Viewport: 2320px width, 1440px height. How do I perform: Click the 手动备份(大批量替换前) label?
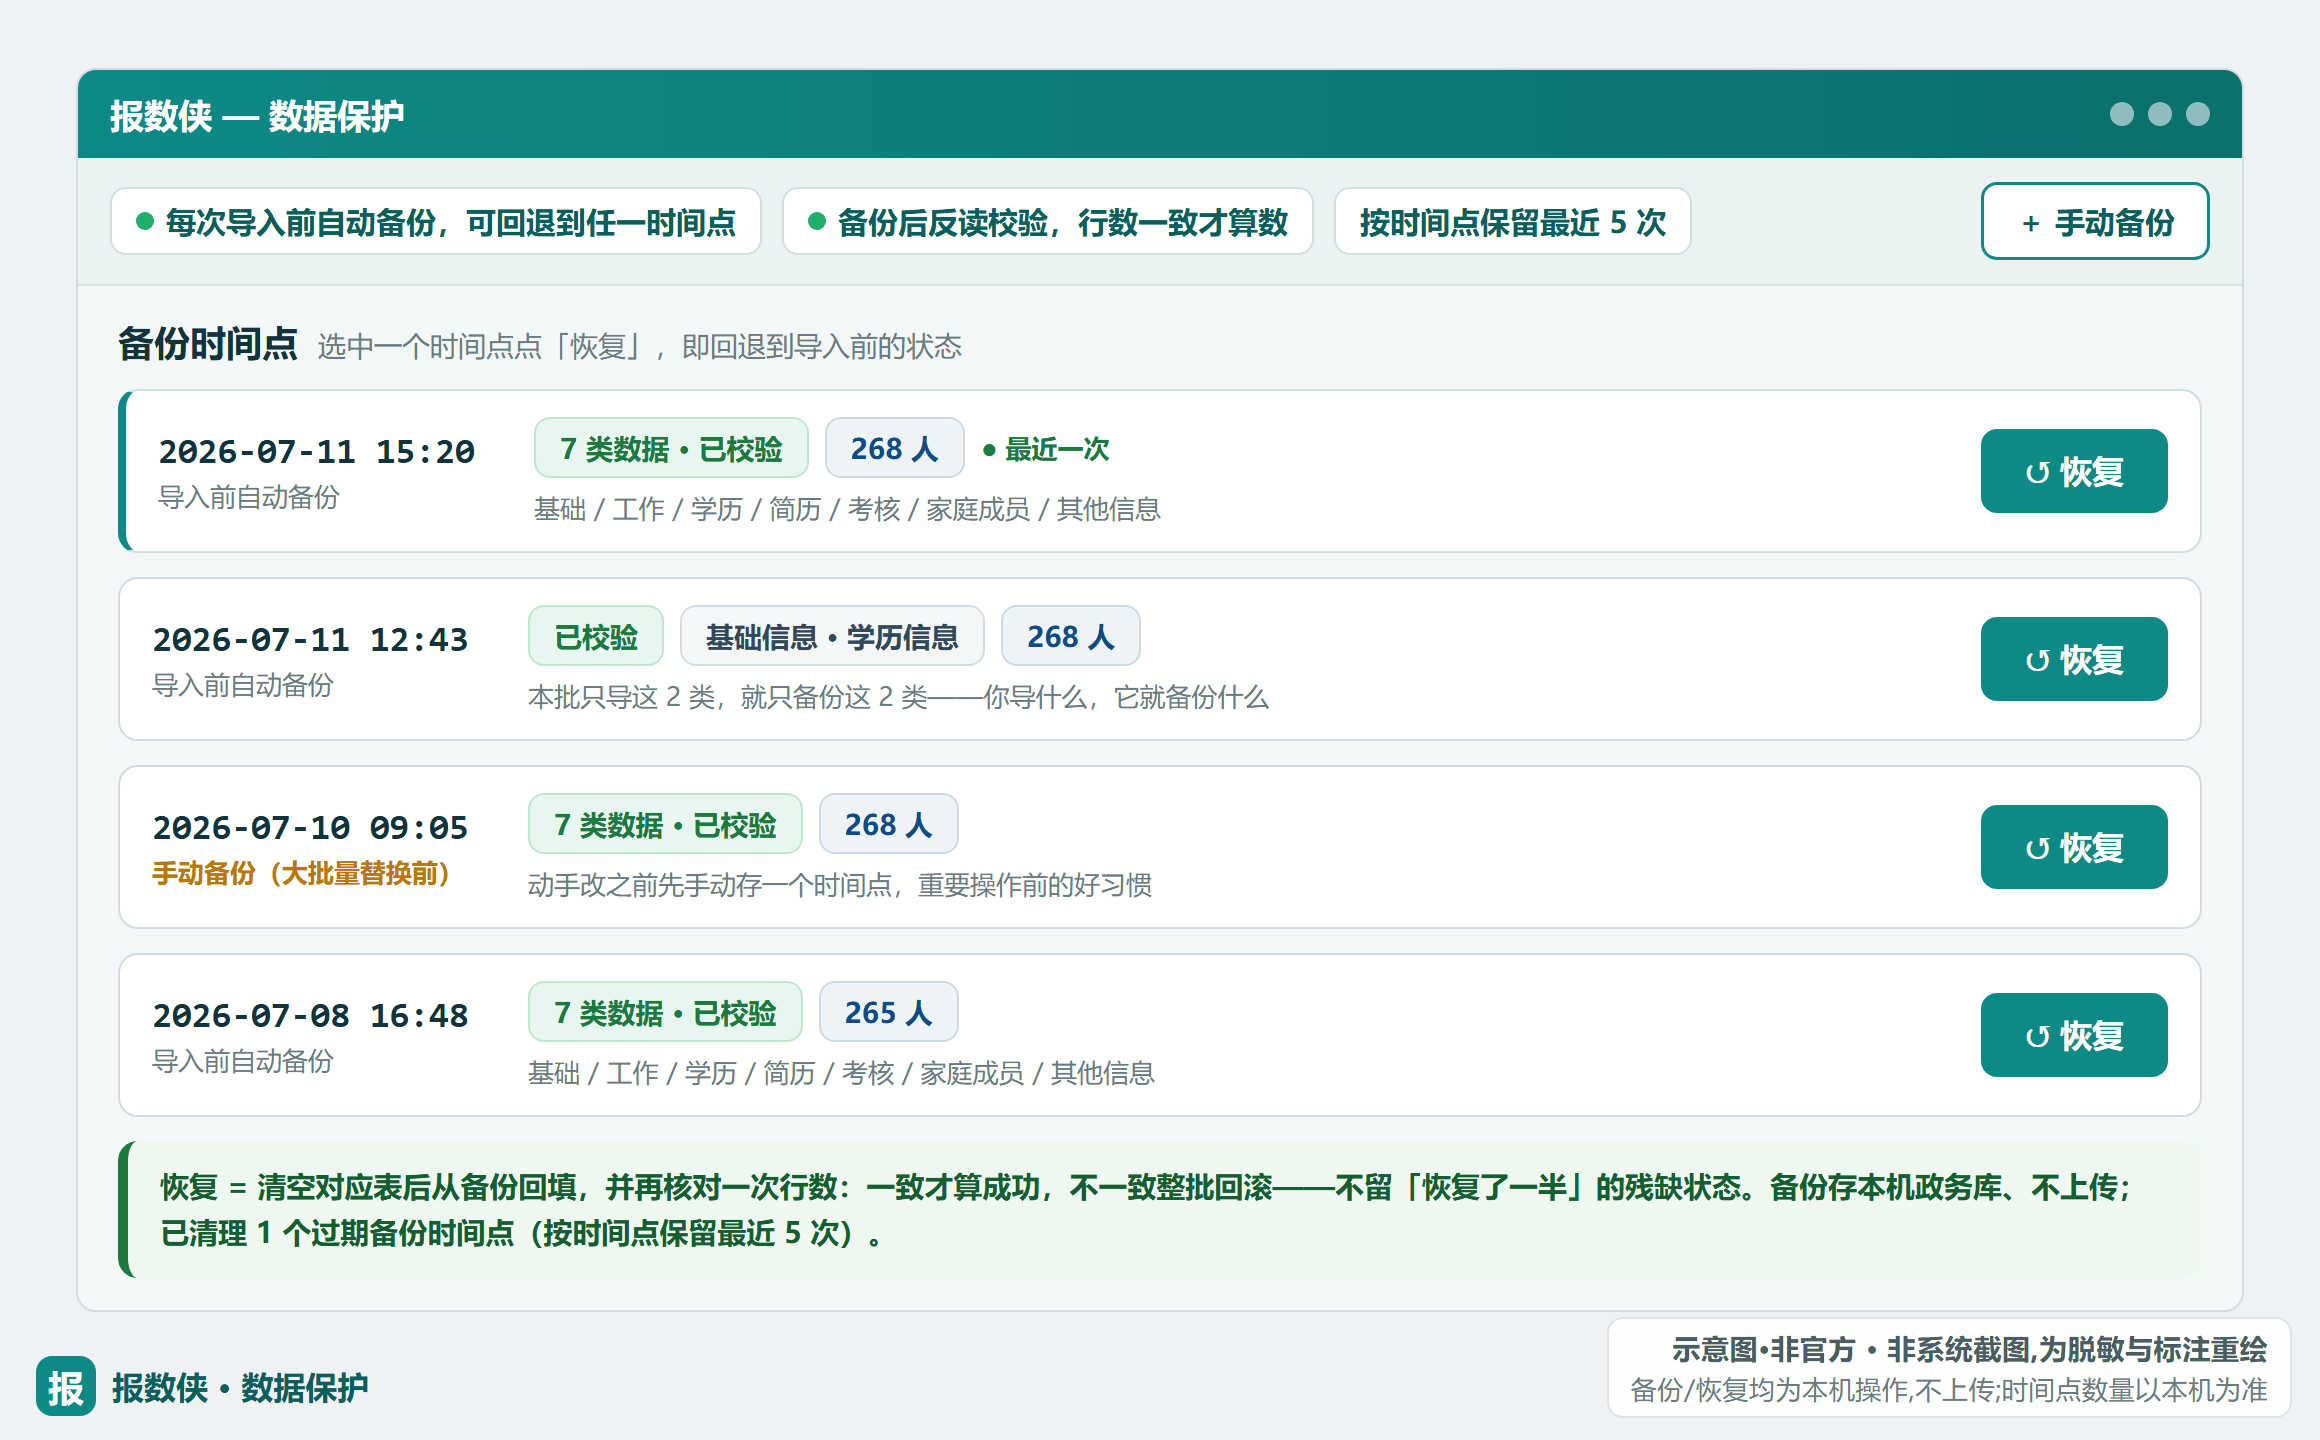tap(301, 873)
